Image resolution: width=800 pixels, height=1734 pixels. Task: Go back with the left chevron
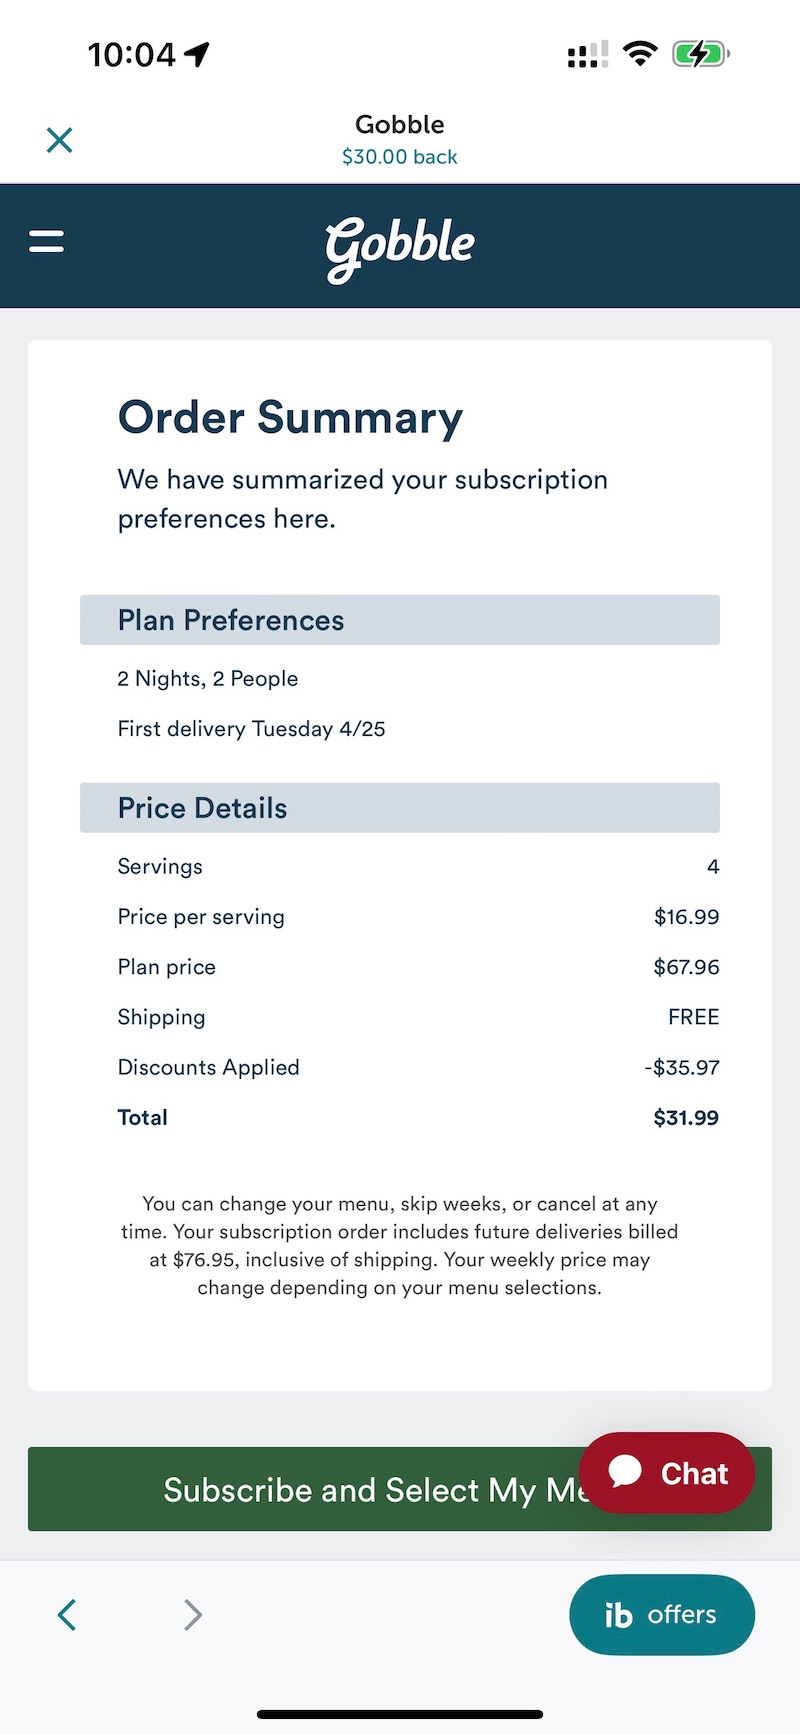(67, 1614)
